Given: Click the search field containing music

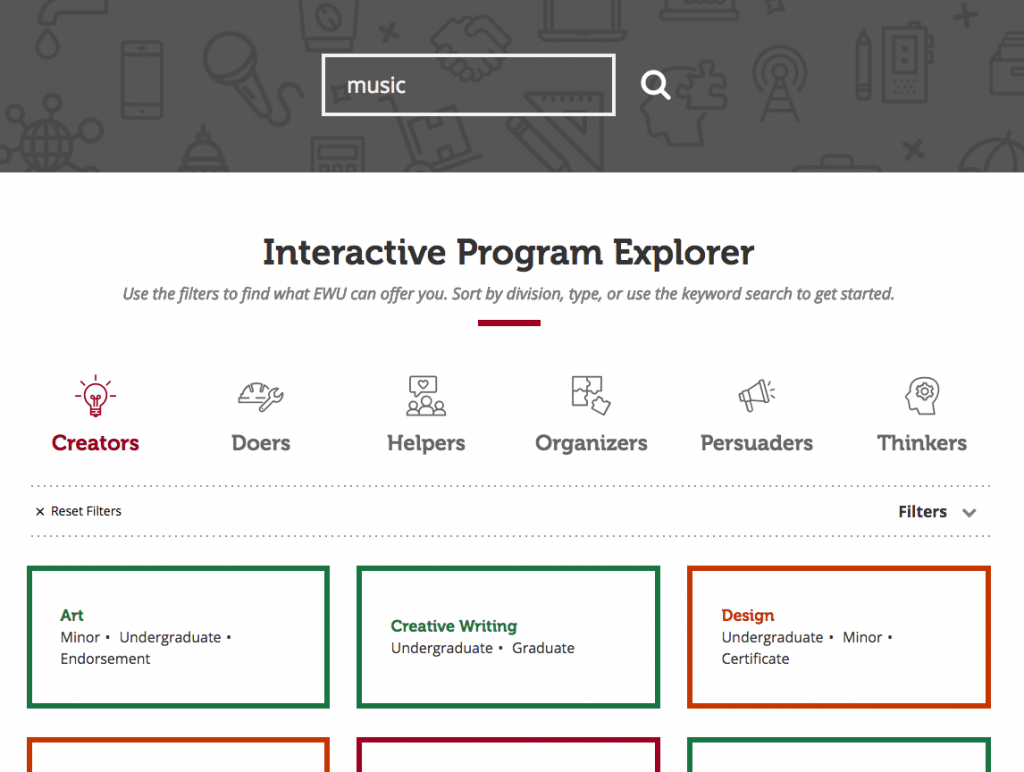Looking at the screenshot, I should click(x=468, y=85).
